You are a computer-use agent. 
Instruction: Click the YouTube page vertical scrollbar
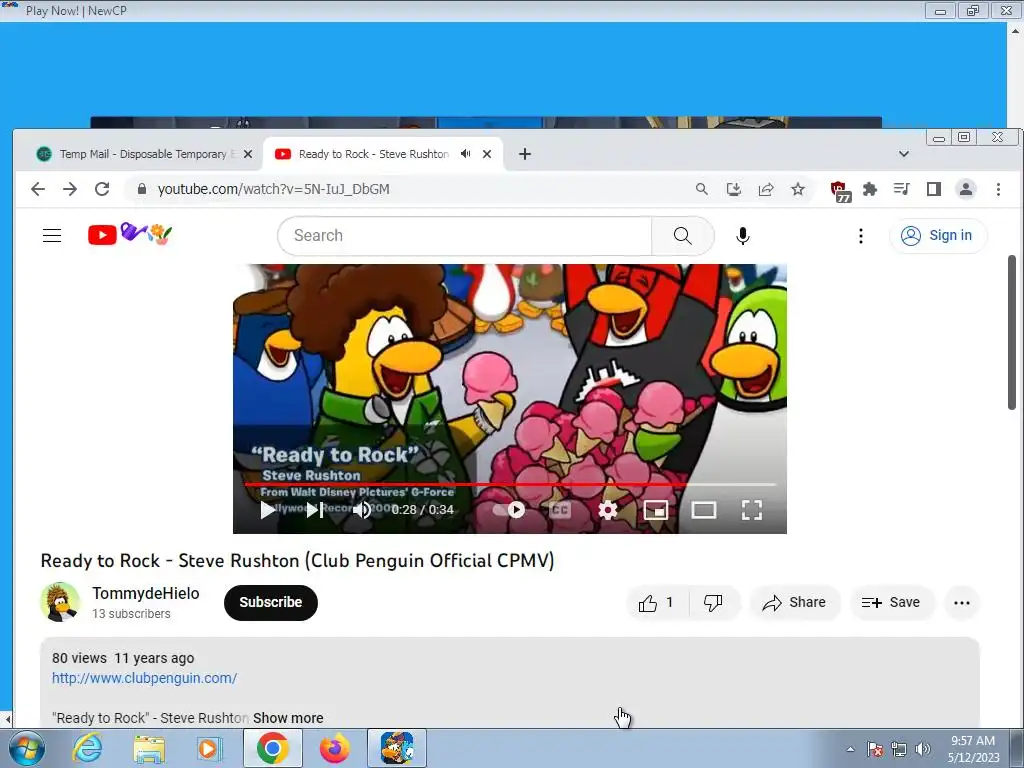point(1012,333)
